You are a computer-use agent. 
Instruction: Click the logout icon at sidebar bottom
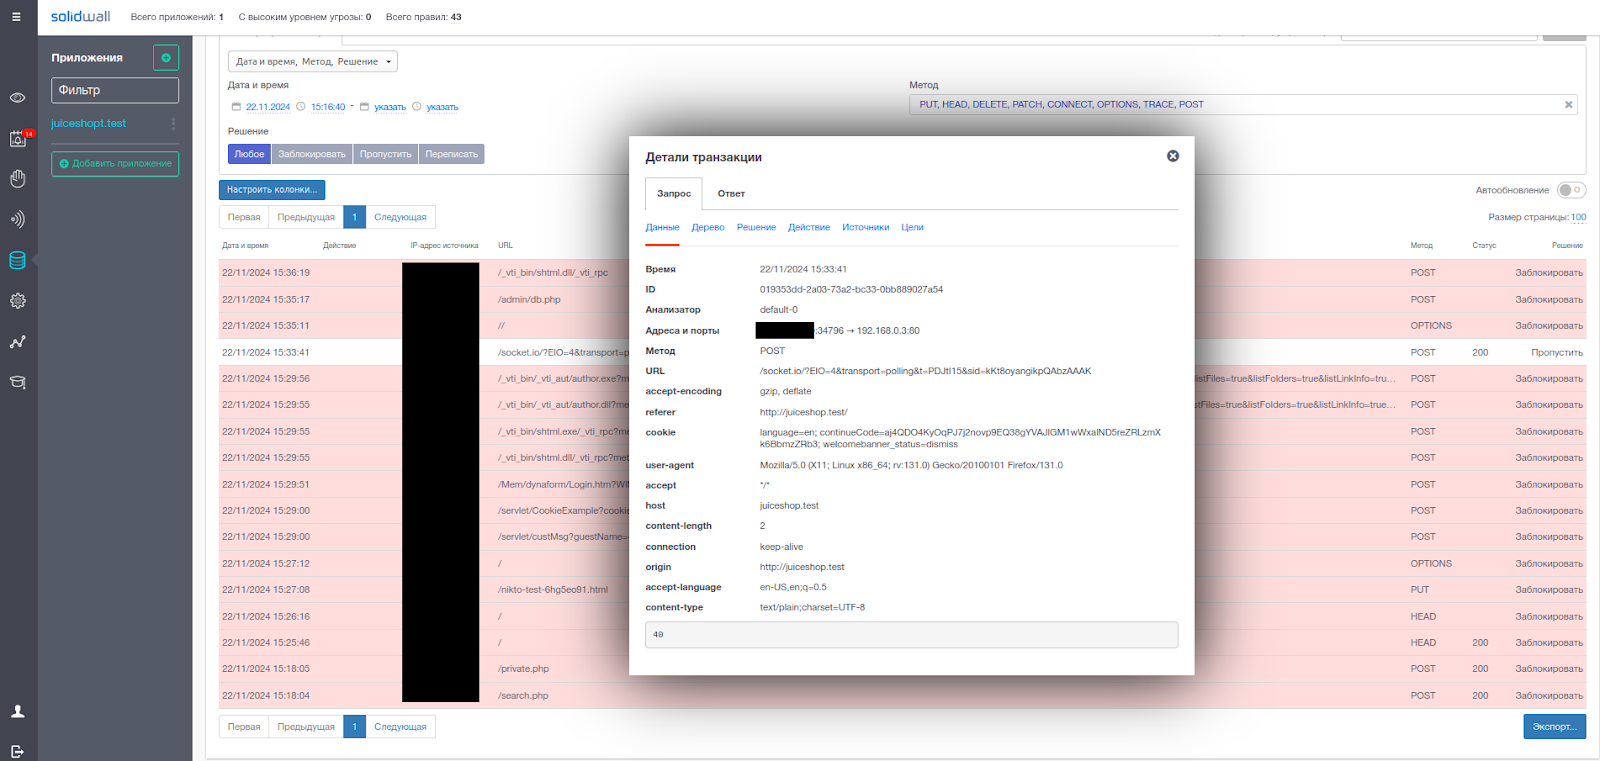[x=17, y=752]
